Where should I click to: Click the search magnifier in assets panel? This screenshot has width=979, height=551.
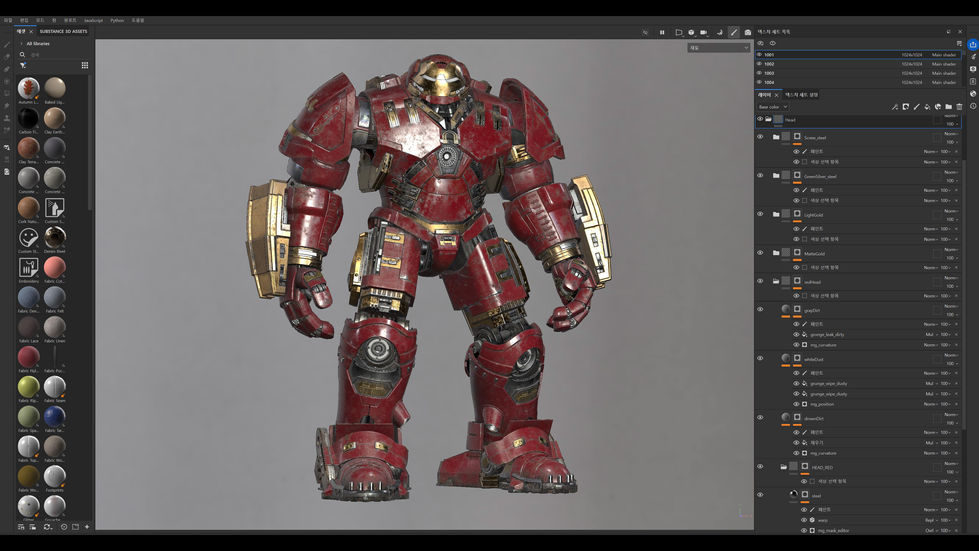coord(22,54)
